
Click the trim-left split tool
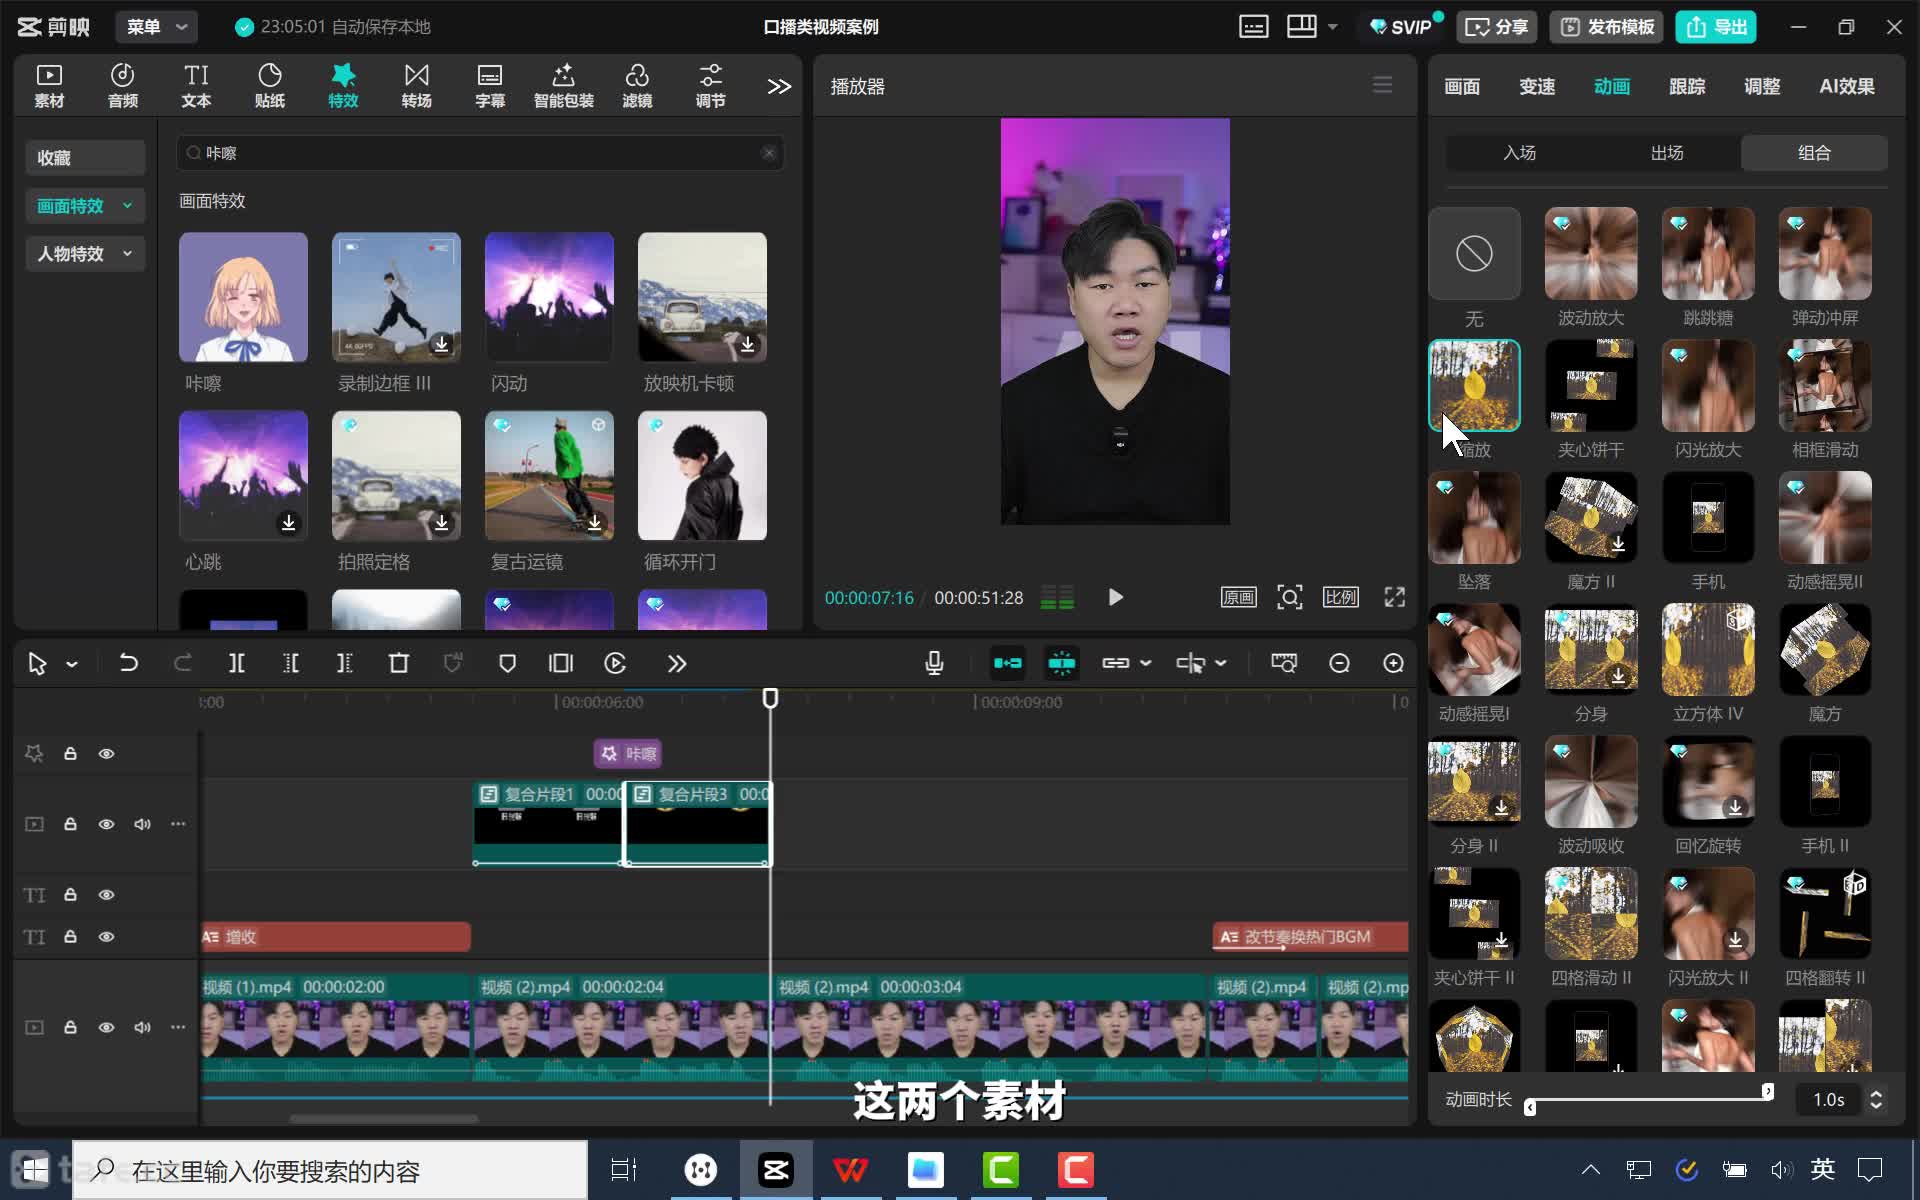[x=291, y=663]
